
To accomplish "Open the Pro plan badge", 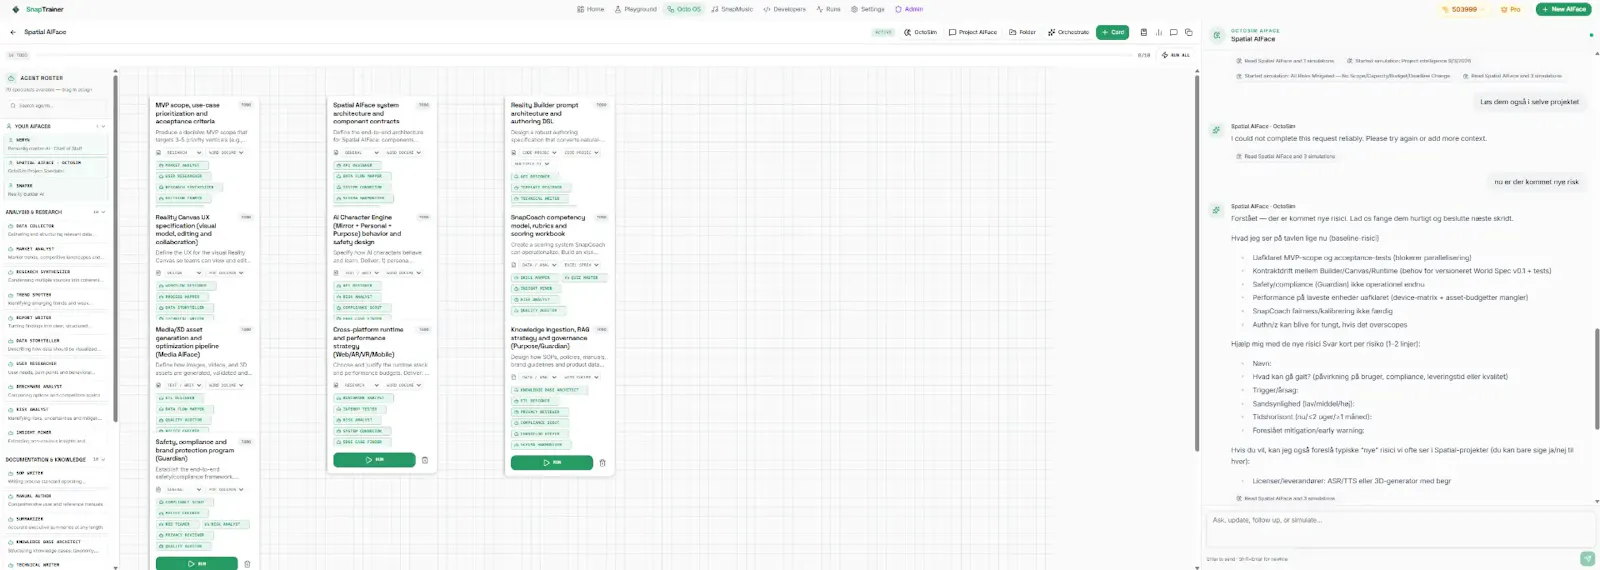I will [x=1511, y=9].
